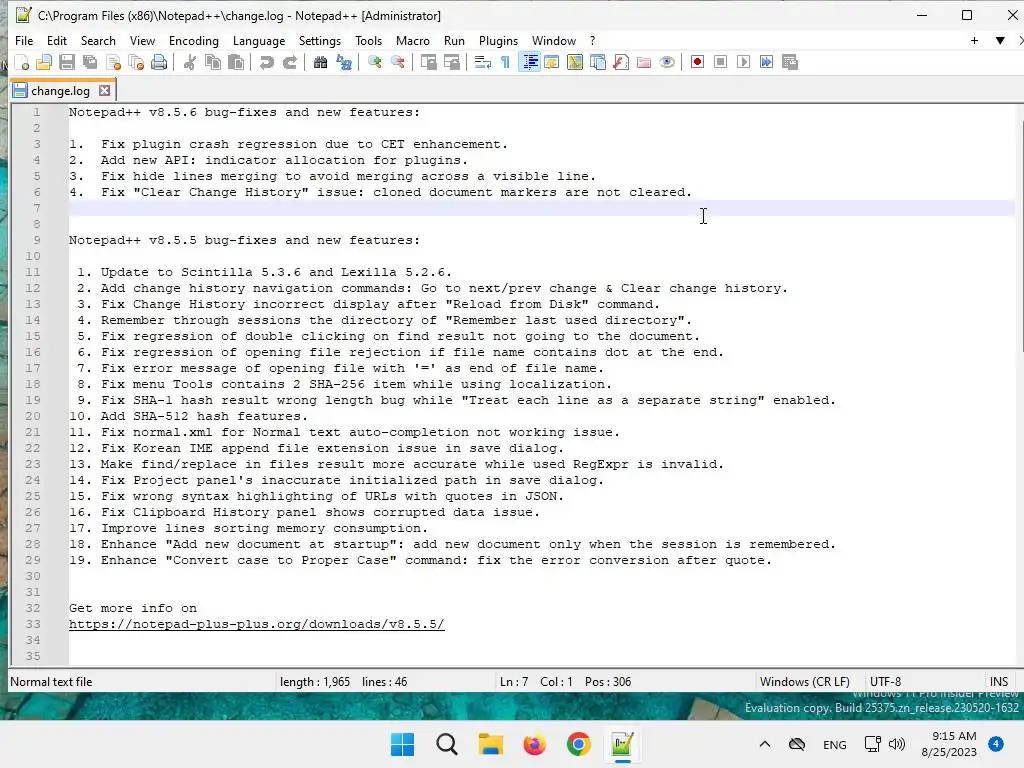Print the document using printer icon

point(159,62)
